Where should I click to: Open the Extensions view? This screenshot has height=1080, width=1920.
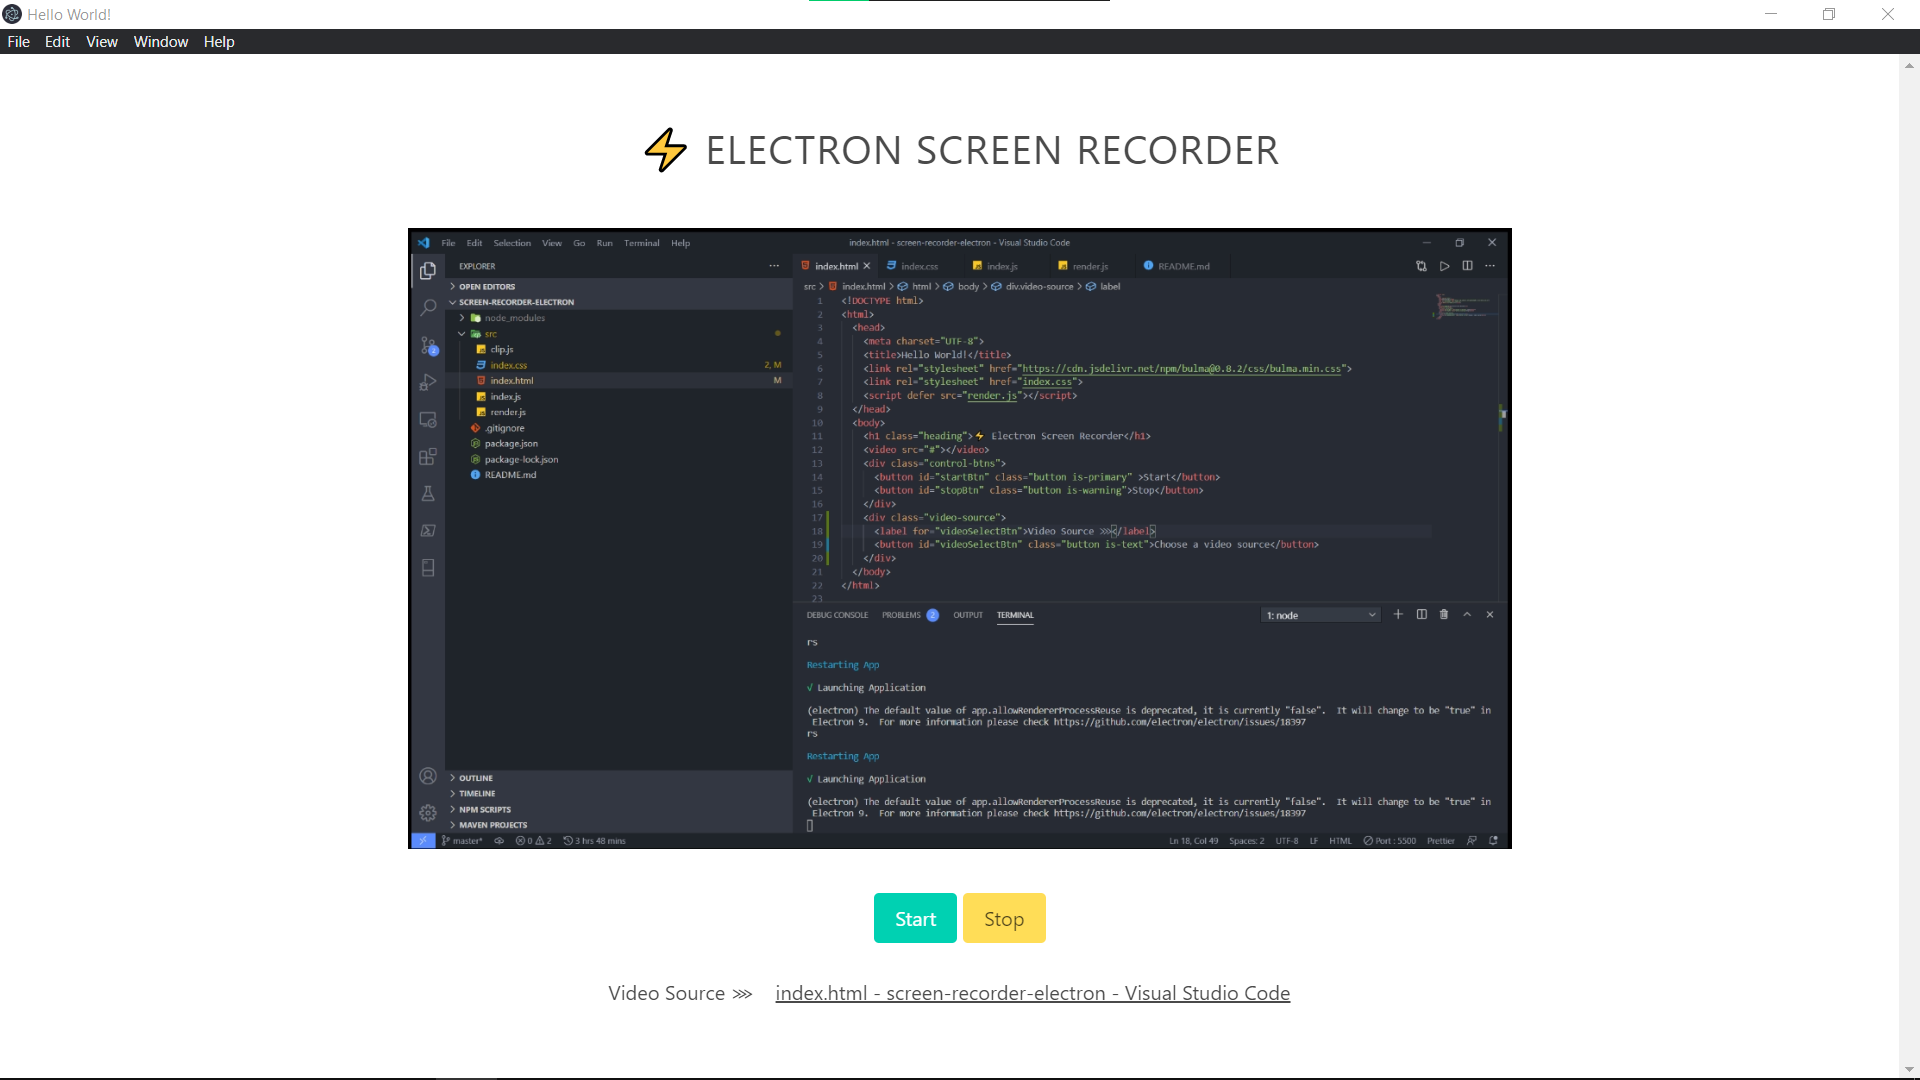(428, 457)
